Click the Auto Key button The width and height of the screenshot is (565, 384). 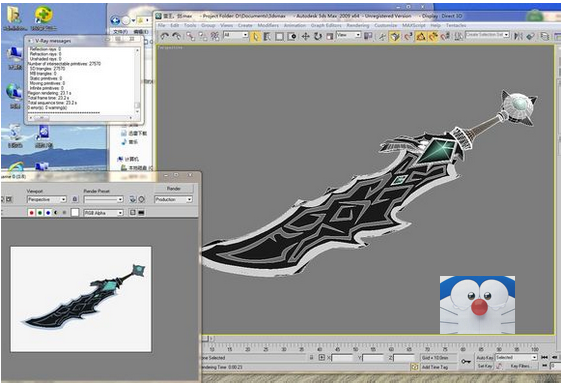tap(485, 358)
